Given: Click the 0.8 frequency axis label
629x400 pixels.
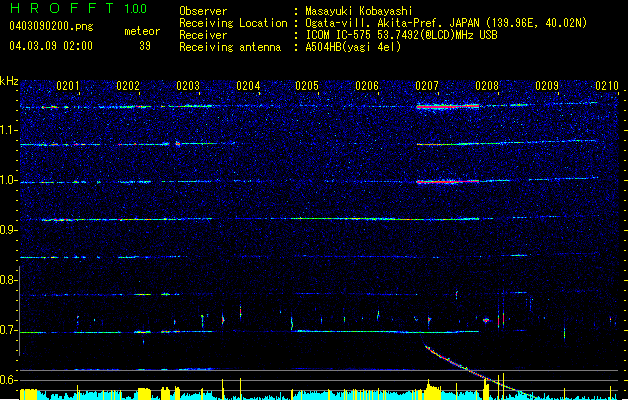Looking at the screenshot, I should (x=9, y=280).
